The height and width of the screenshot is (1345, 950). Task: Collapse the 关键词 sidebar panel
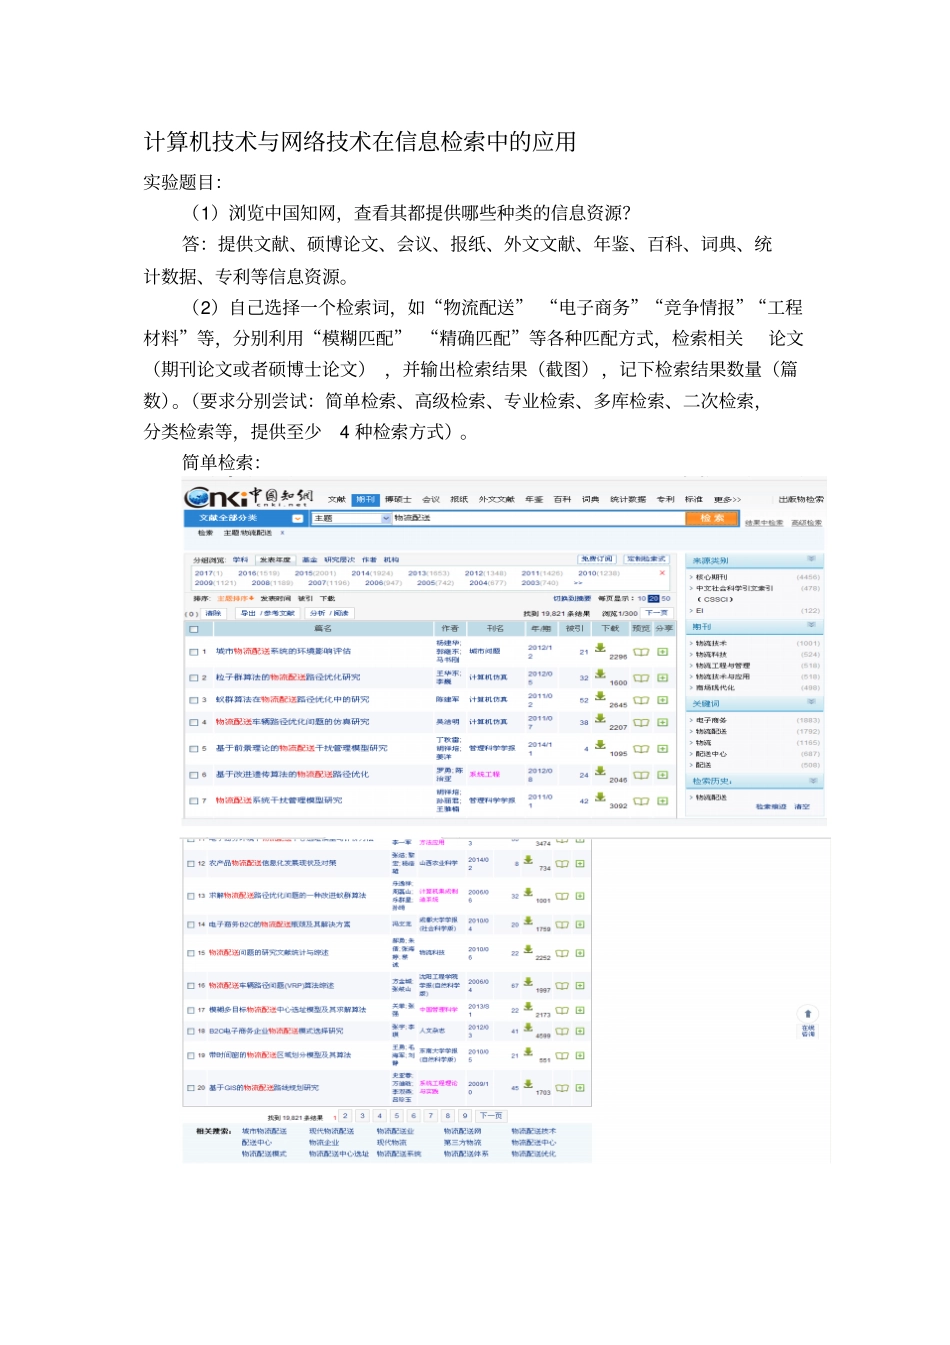coord(812,703)
